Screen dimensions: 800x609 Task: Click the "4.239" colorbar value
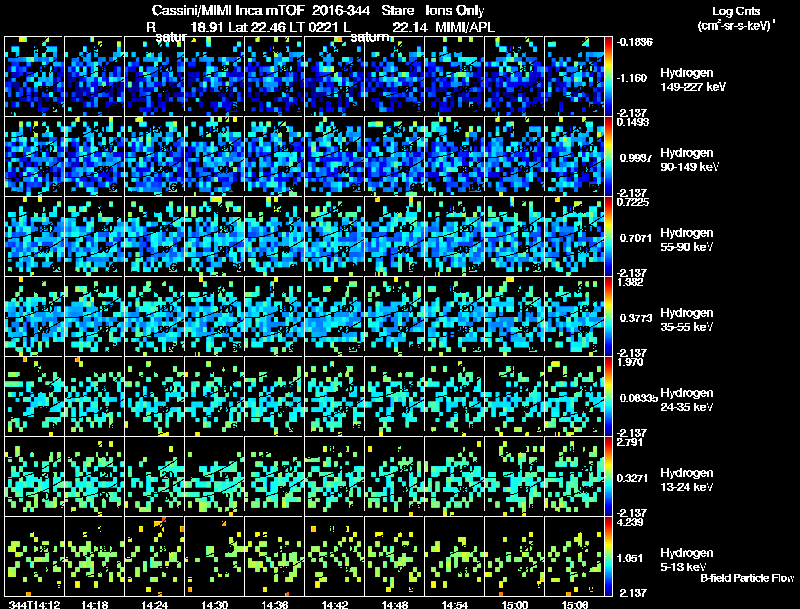pyautogui.click(x=630, y=522)
